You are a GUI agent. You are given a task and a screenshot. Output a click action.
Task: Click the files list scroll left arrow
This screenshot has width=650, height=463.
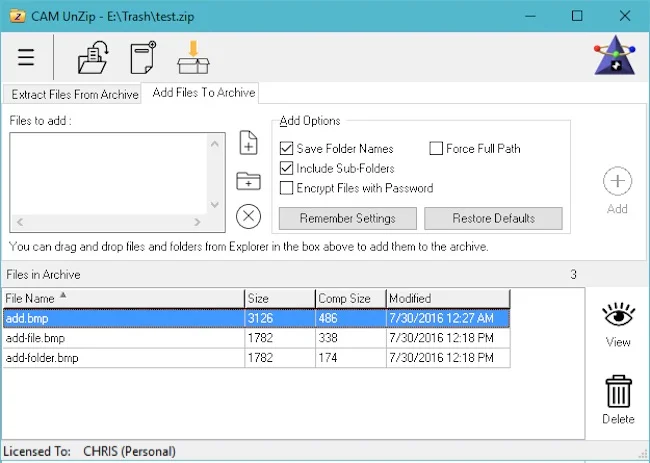click(x=19, y=222)
